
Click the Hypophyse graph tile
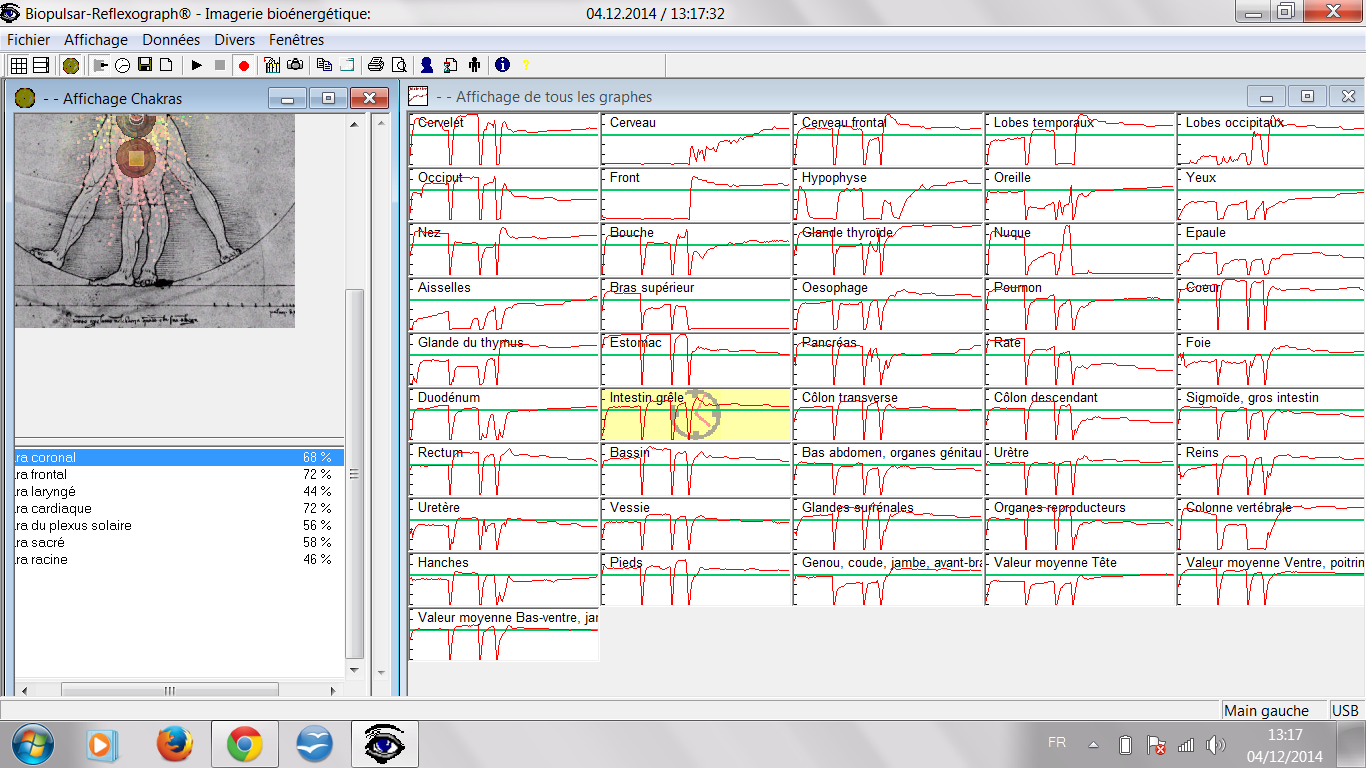[x=888, y=195]
